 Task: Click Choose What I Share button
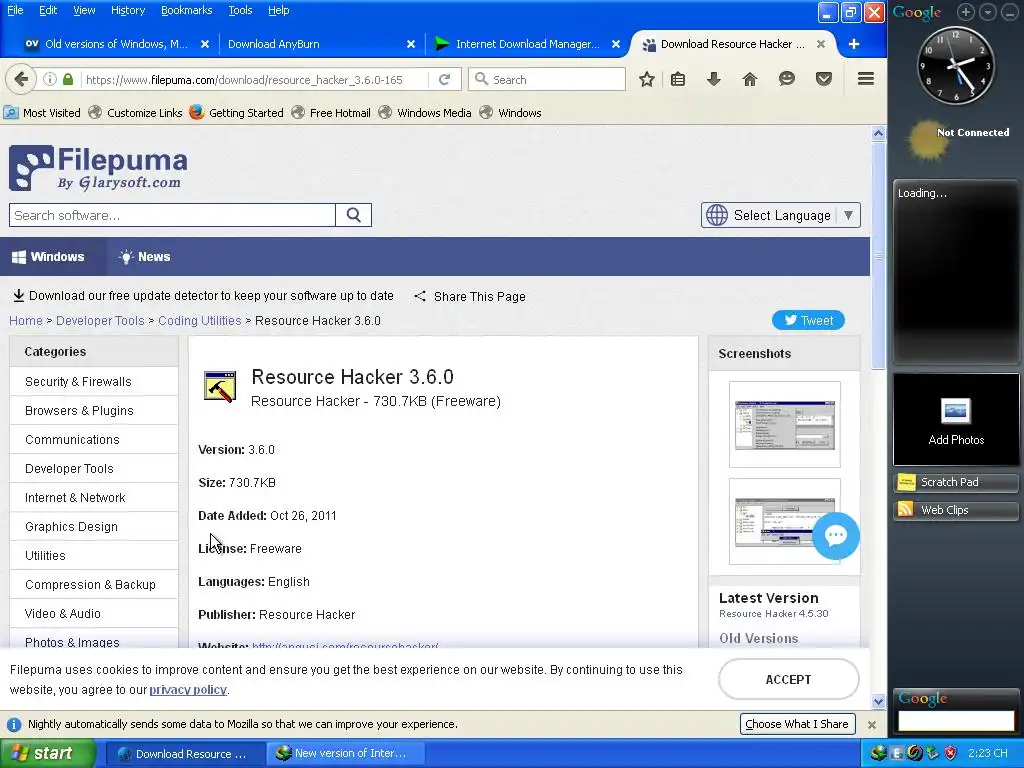pos(797,724)
